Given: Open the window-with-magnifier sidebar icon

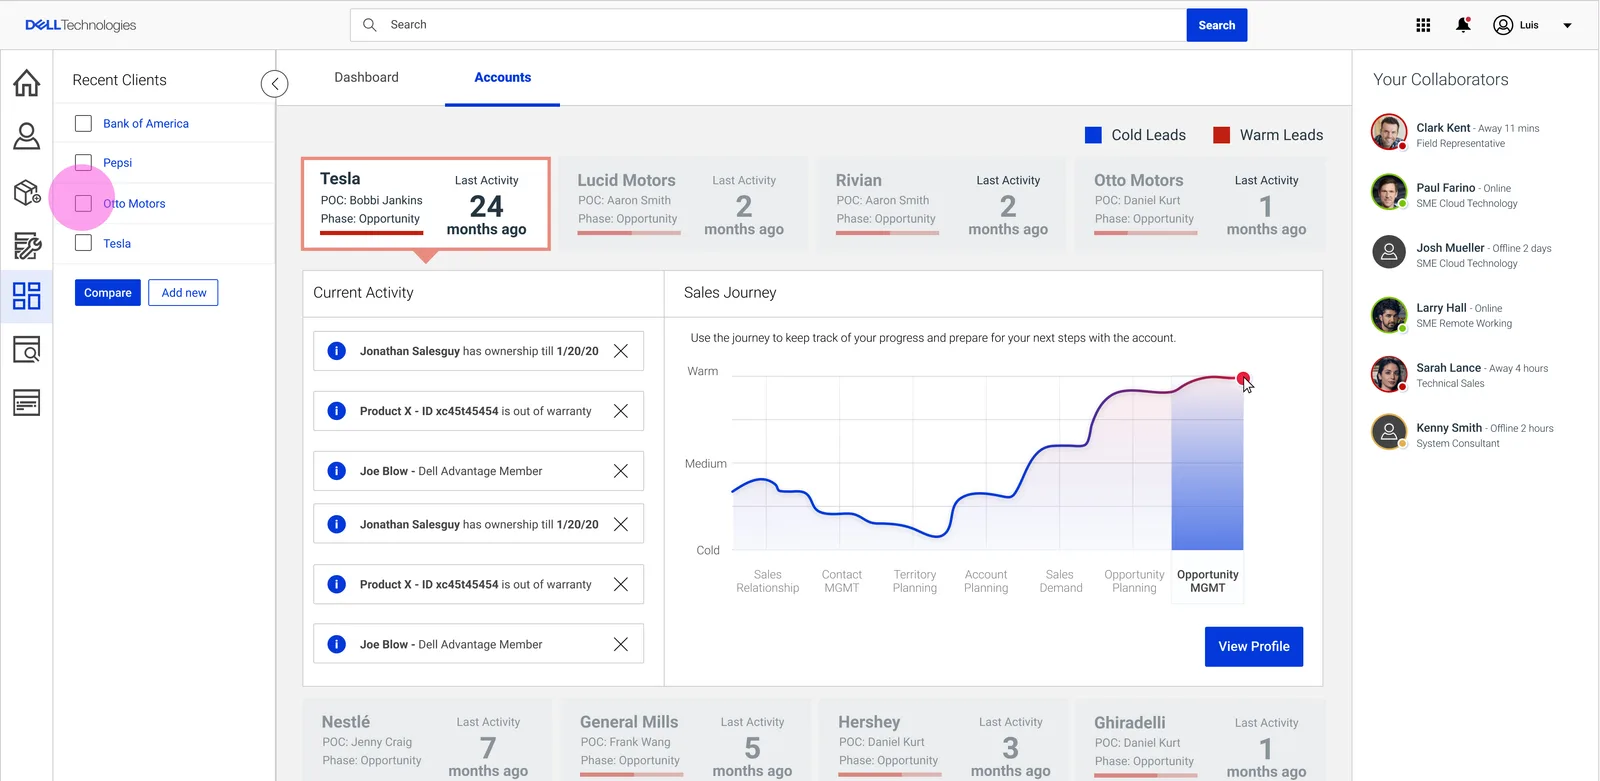Looking at the screenshot, I should 27,349.
